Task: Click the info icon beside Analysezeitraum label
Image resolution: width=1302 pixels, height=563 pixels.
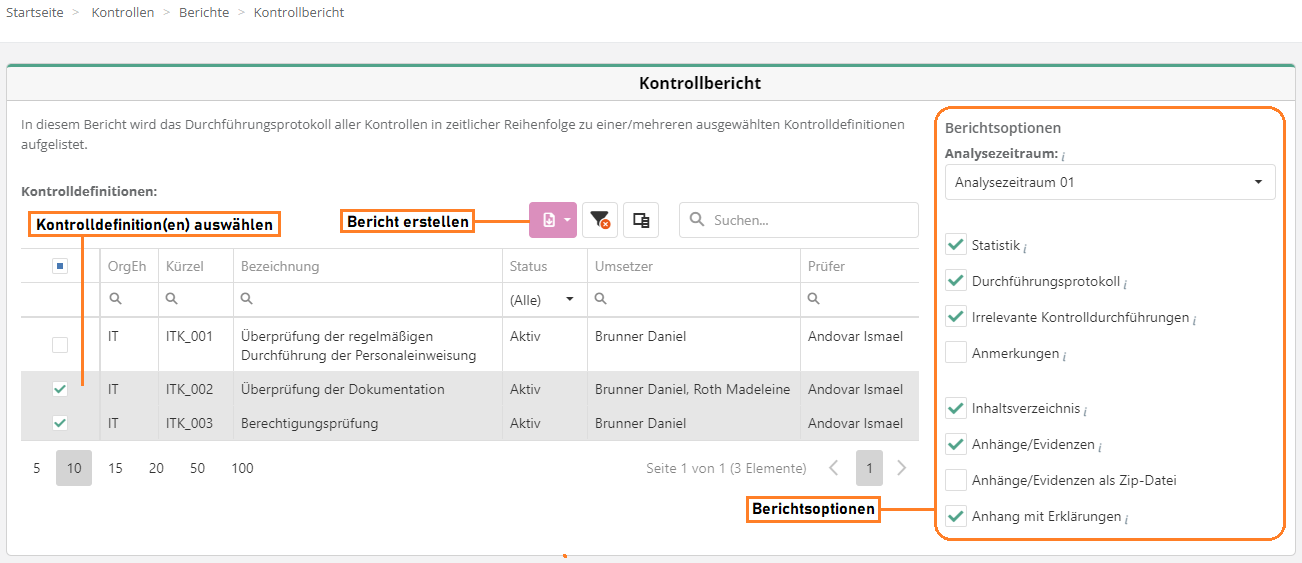Action: tap(1063, 156)
